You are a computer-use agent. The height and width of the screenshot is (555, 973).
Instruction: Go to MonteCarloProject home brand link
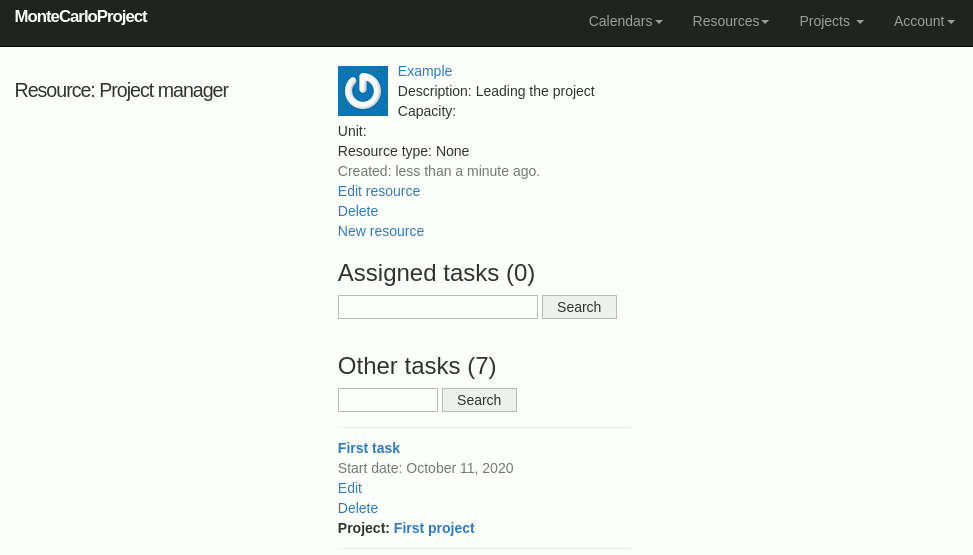[x=81, y=17]
